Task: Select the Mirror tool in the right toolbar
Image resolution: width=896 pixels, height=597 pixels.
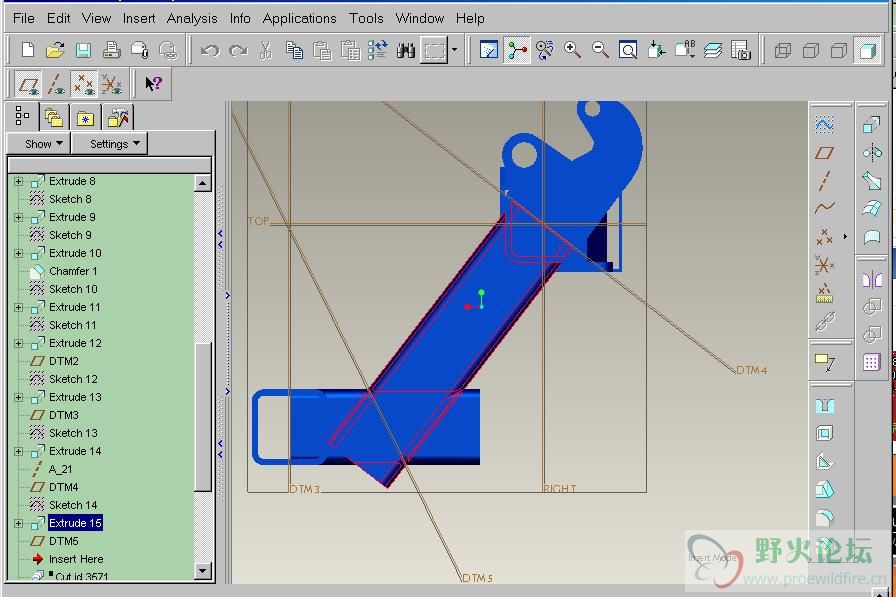Action: (x=871, y=279)
